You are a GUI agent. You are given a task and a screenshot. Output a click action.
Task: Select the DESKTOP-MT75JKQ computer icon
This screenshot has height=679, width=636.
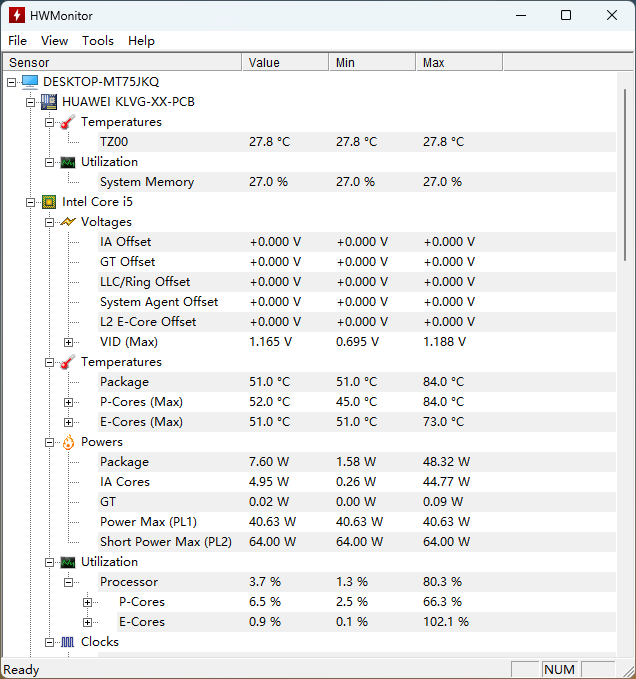[30, 81]
